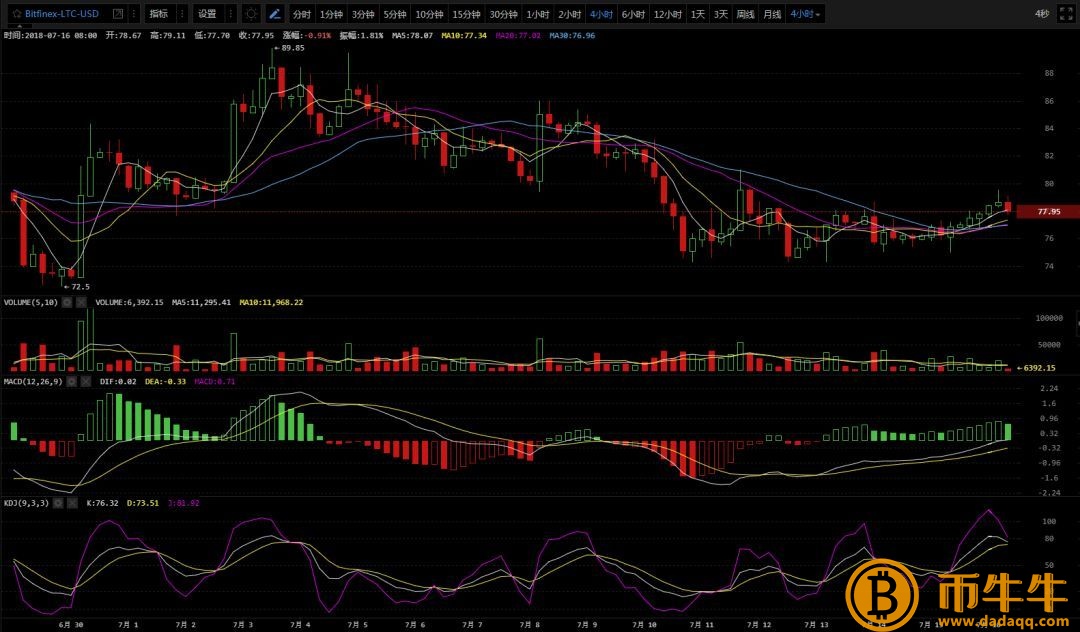
Task: Select the 1分钟 interval
Action: click(x=331, y=14)
